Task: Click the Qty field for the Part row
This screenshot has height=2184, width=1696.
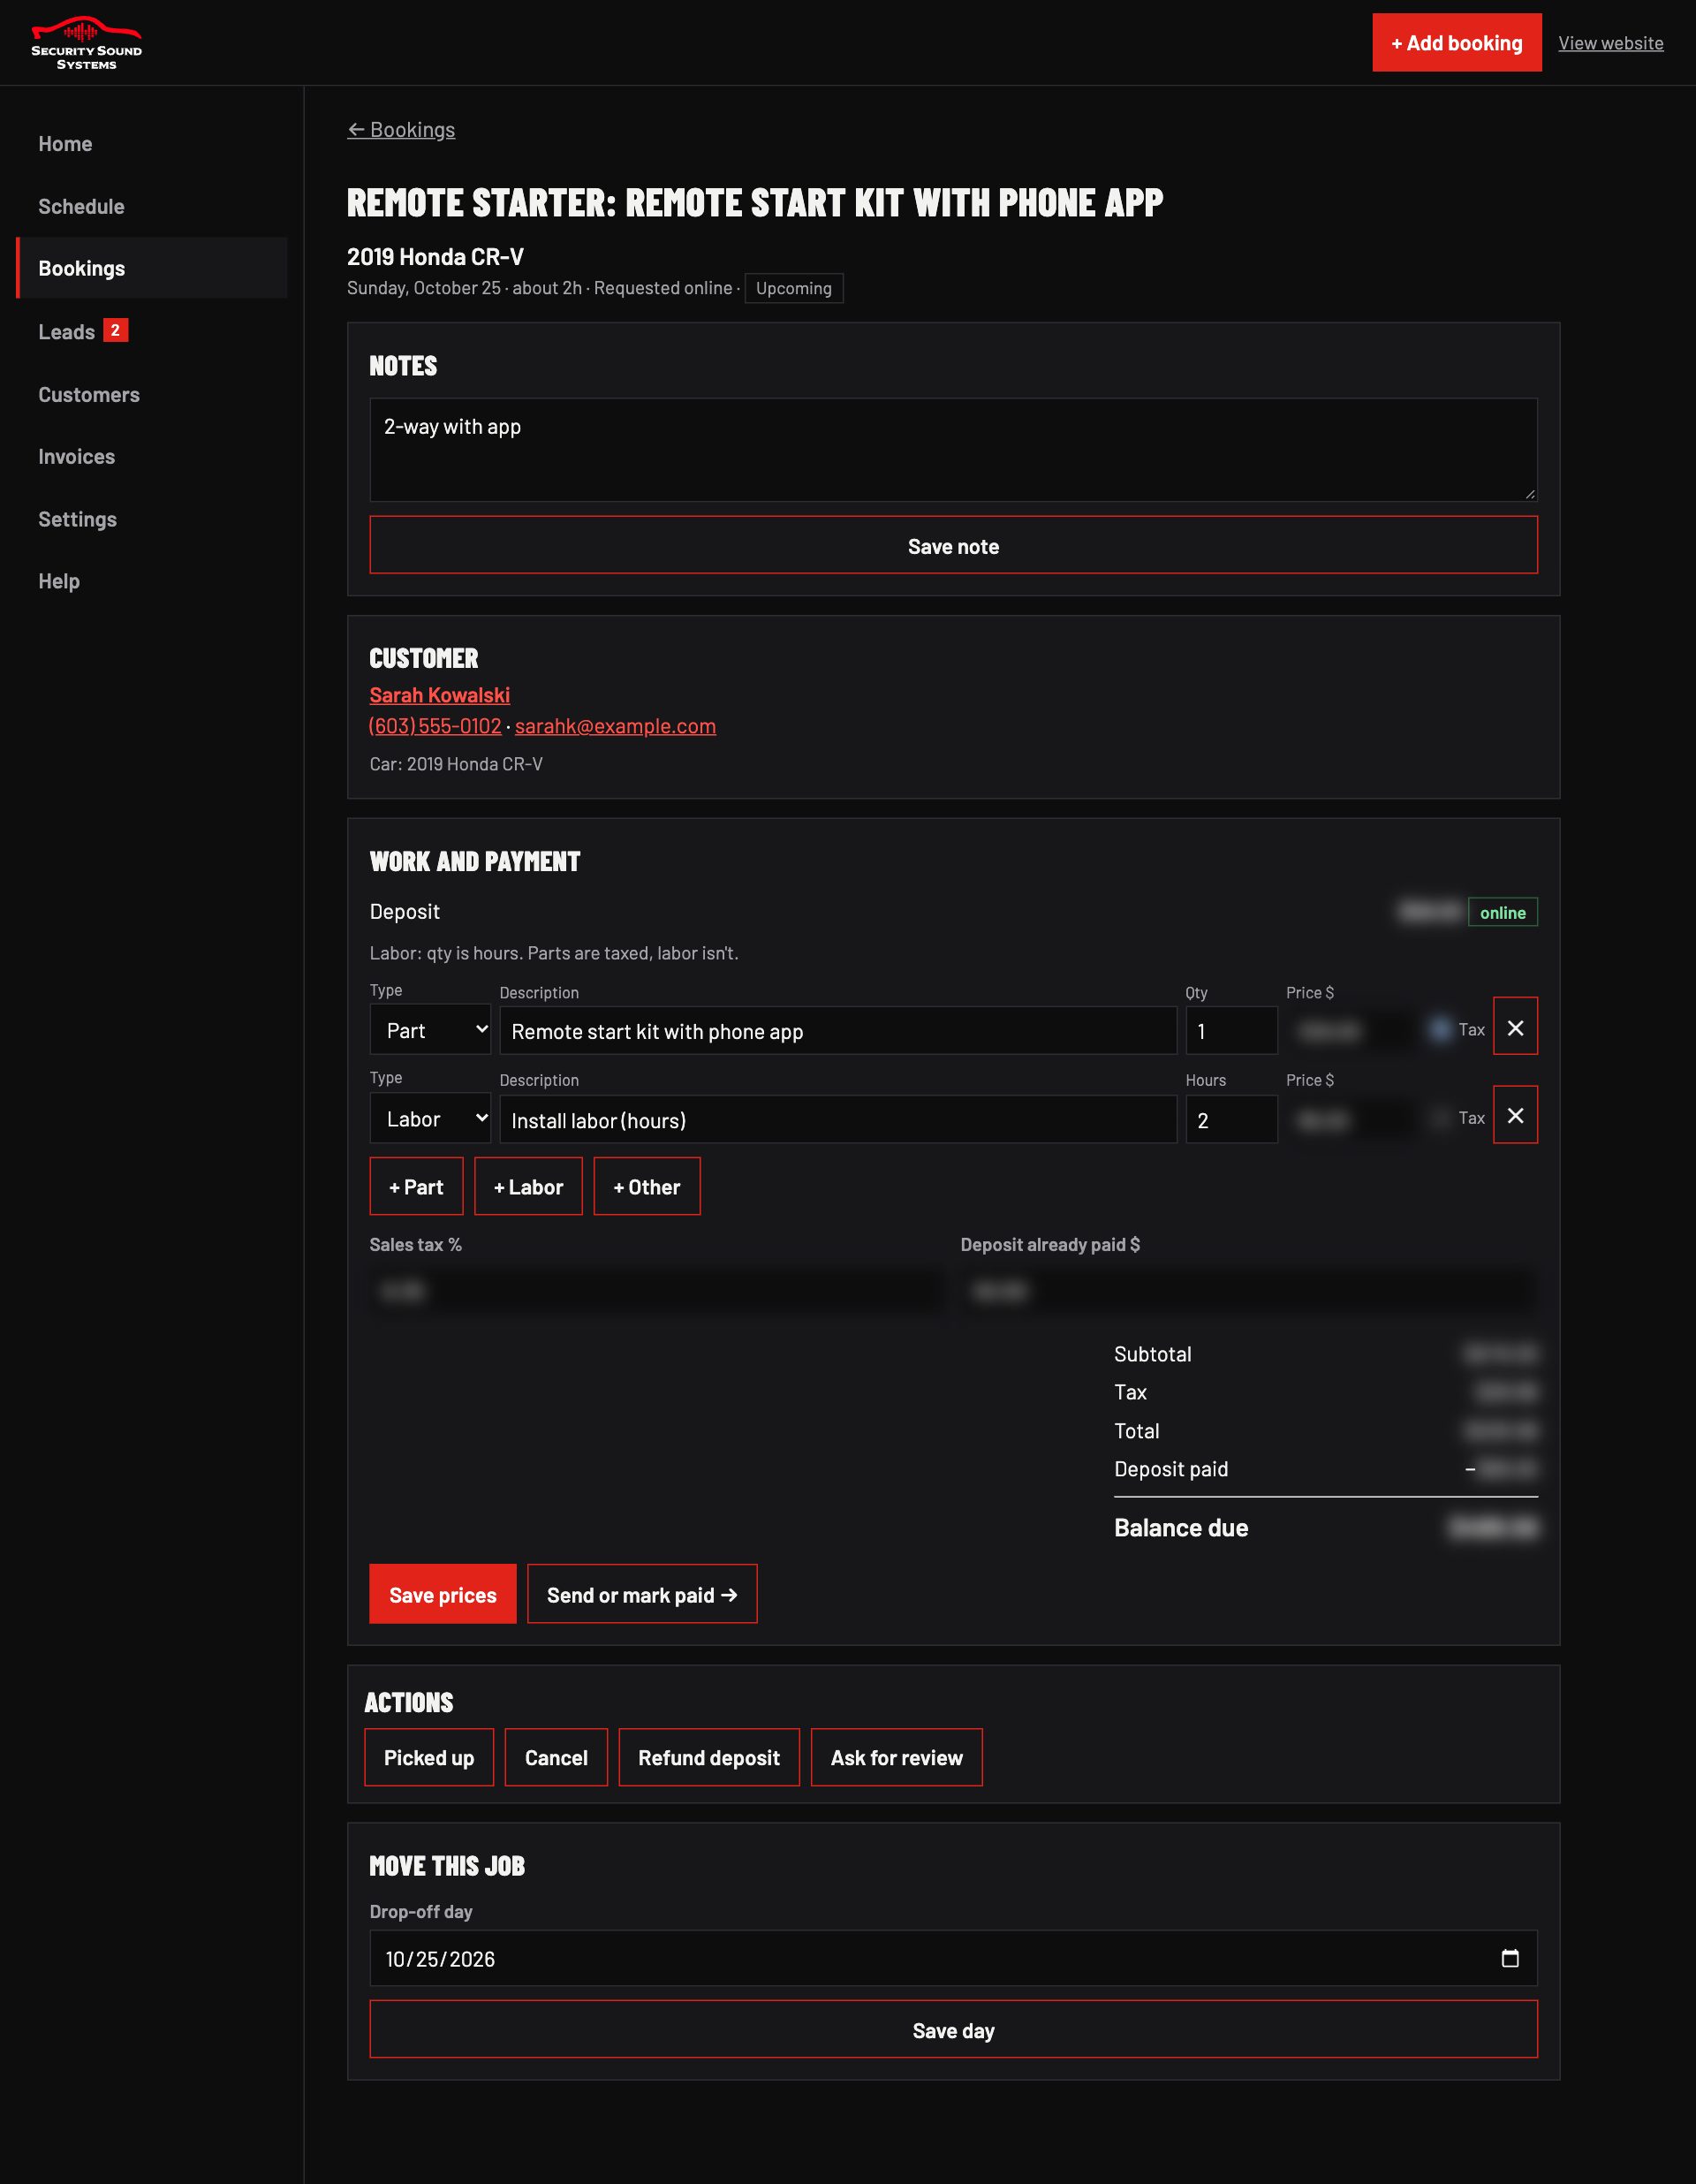Action: coord(1231,1031)
